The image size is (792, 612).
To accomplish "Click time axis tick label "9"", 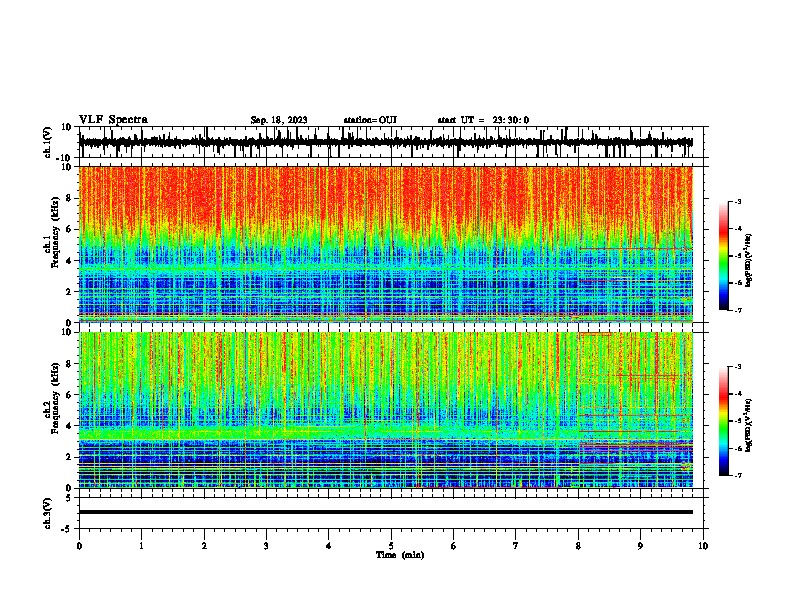I will pos(640,546).
